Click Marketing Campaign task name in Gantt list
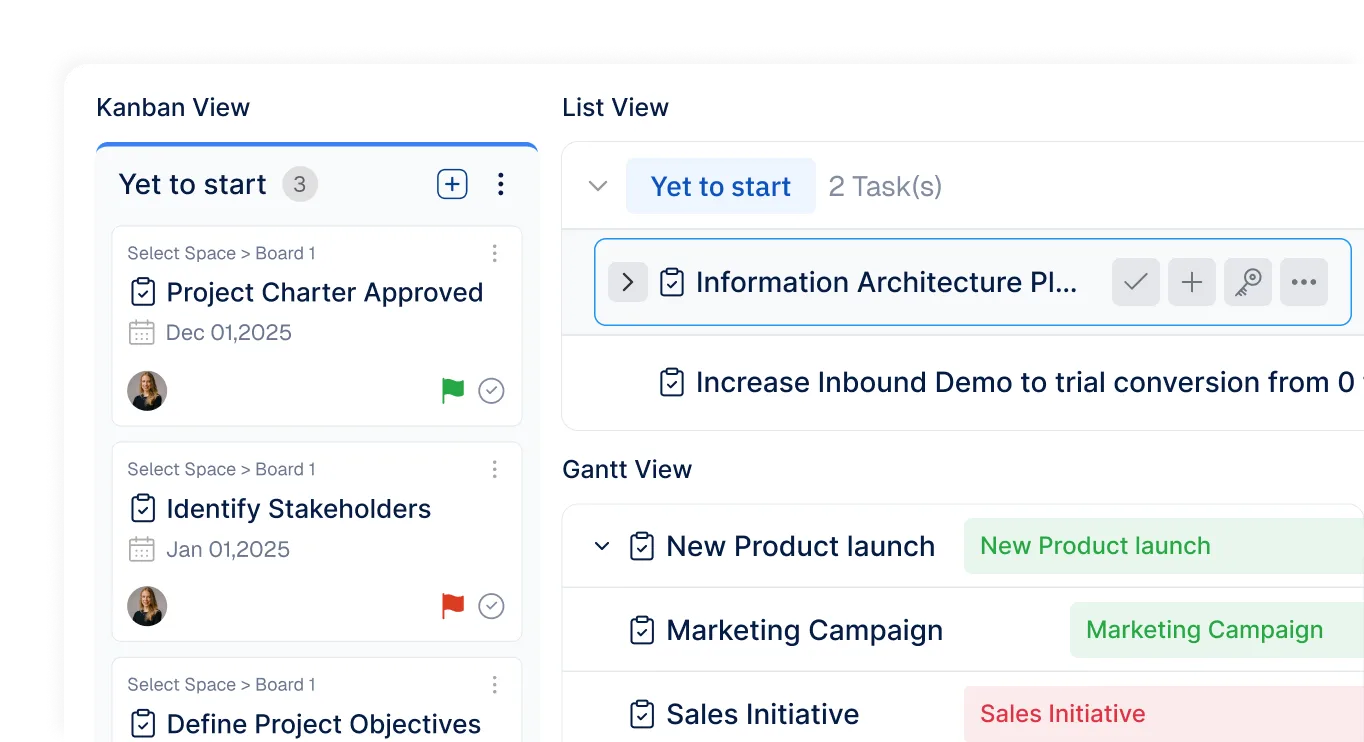The width and height of the screenshot is (1364, 742). (805, 630)
